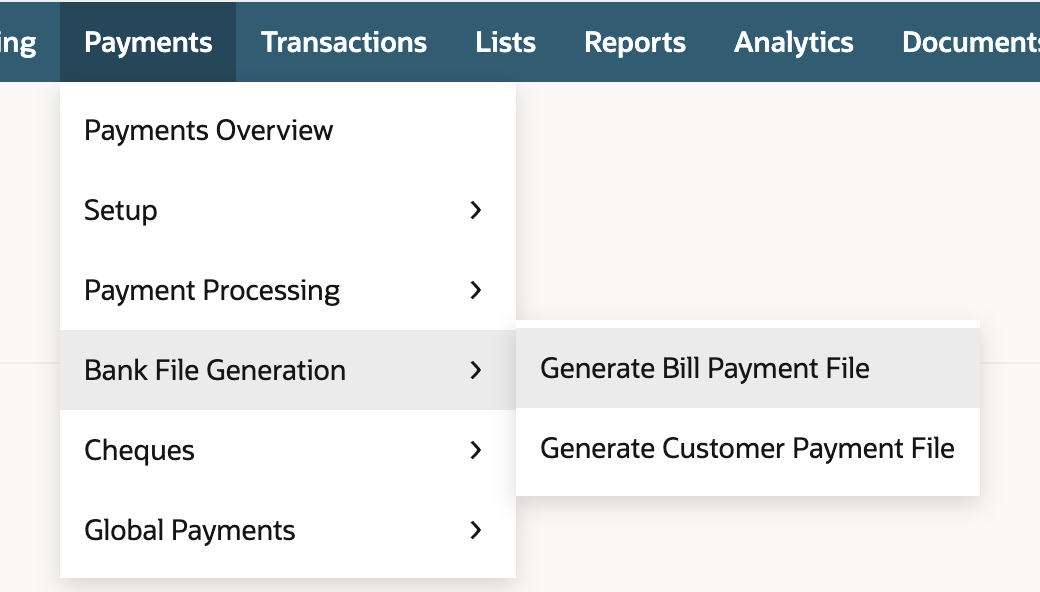Expand chevron next to Global Payments

tap(476, 530)
